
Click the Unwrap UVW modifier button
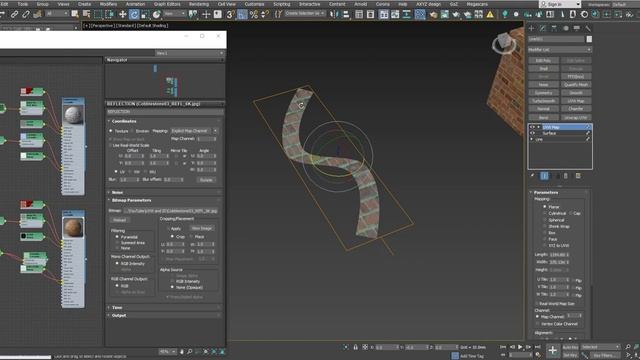click(x=576, y=117)
